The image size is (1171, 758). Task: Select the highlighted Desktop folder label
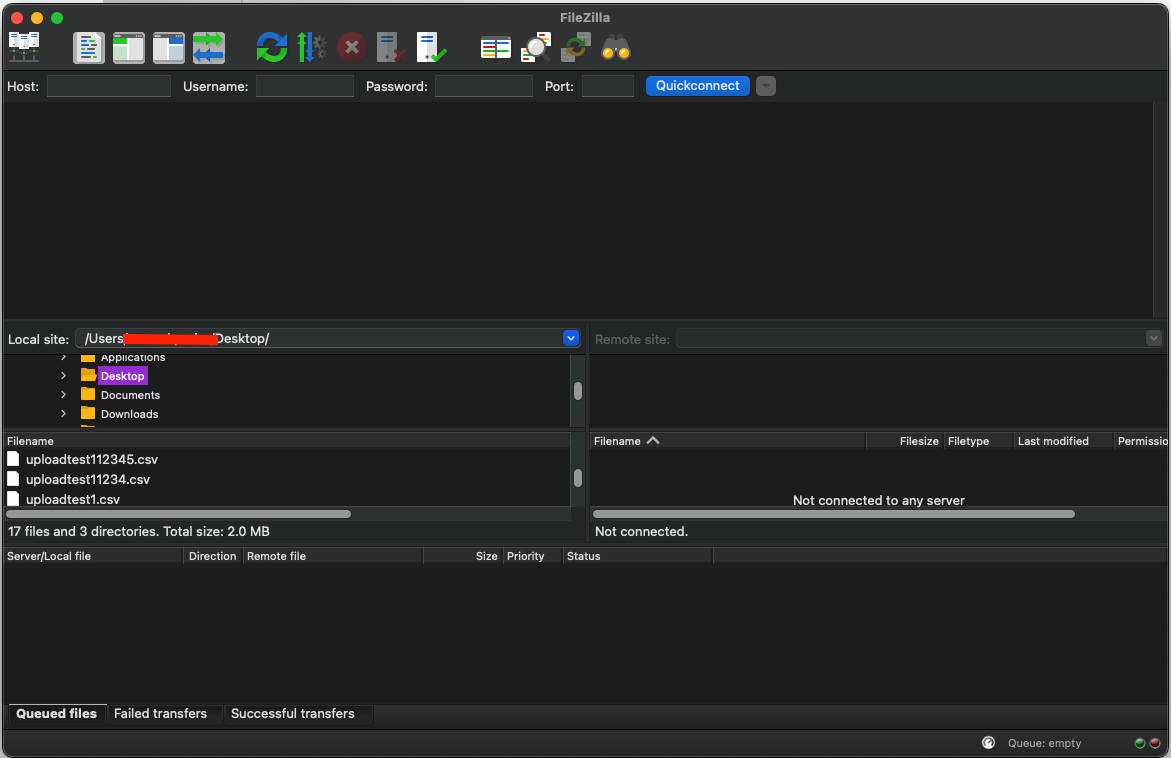122,376
